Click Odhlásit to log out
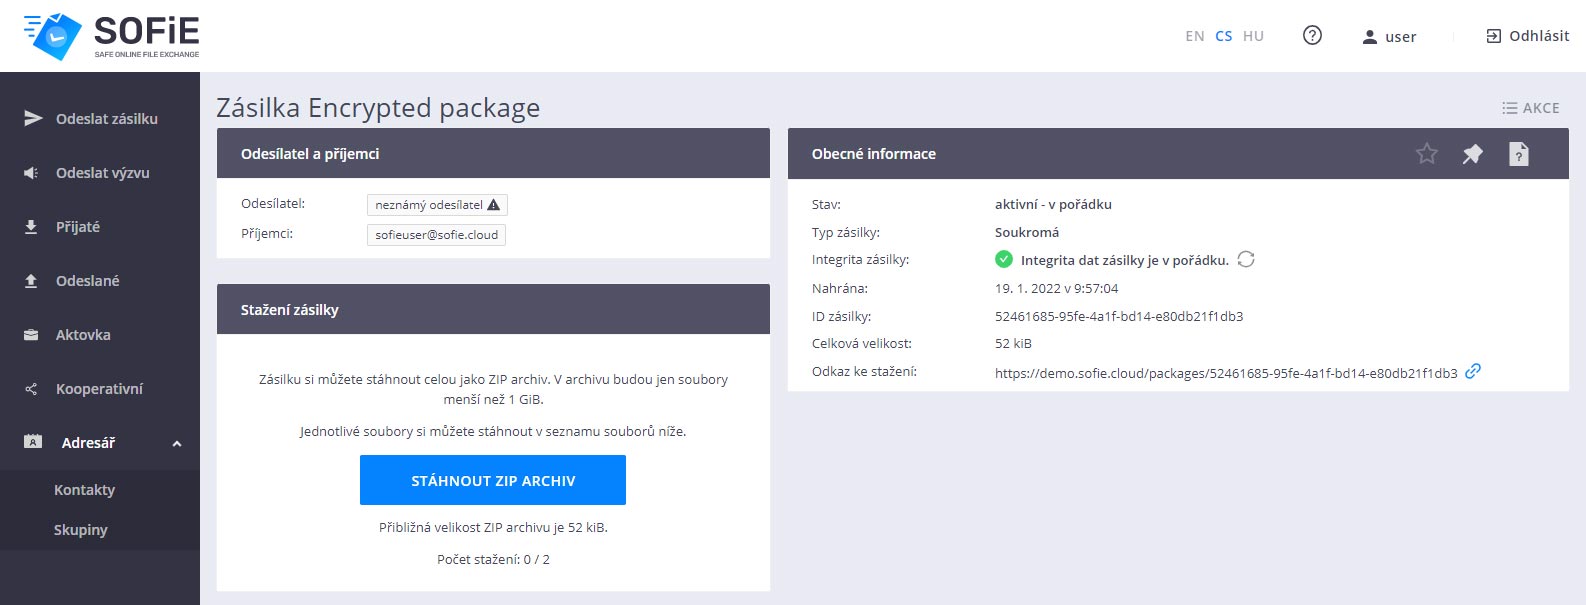 (x=1527, y=36)
